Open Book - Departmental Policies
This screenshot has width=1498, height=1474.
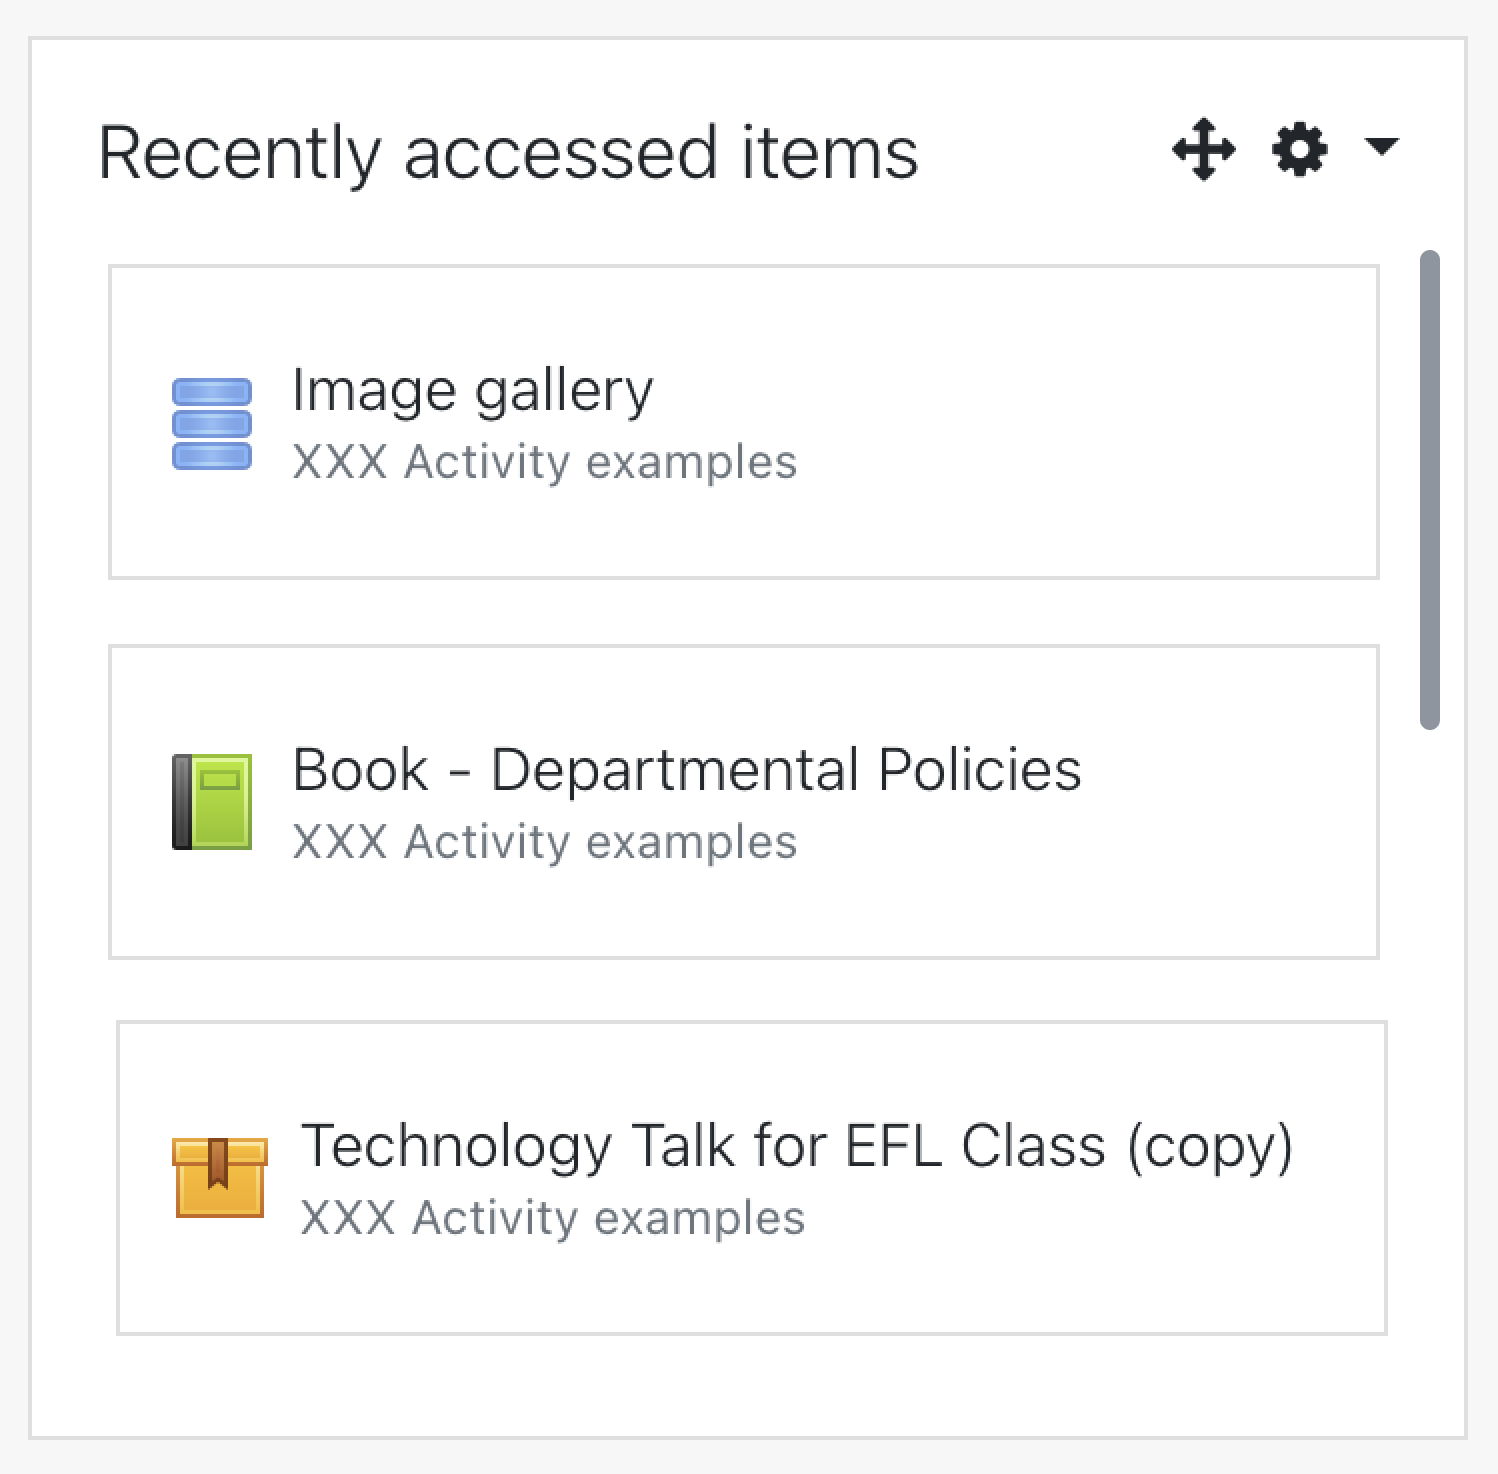(x=686, y=769)
